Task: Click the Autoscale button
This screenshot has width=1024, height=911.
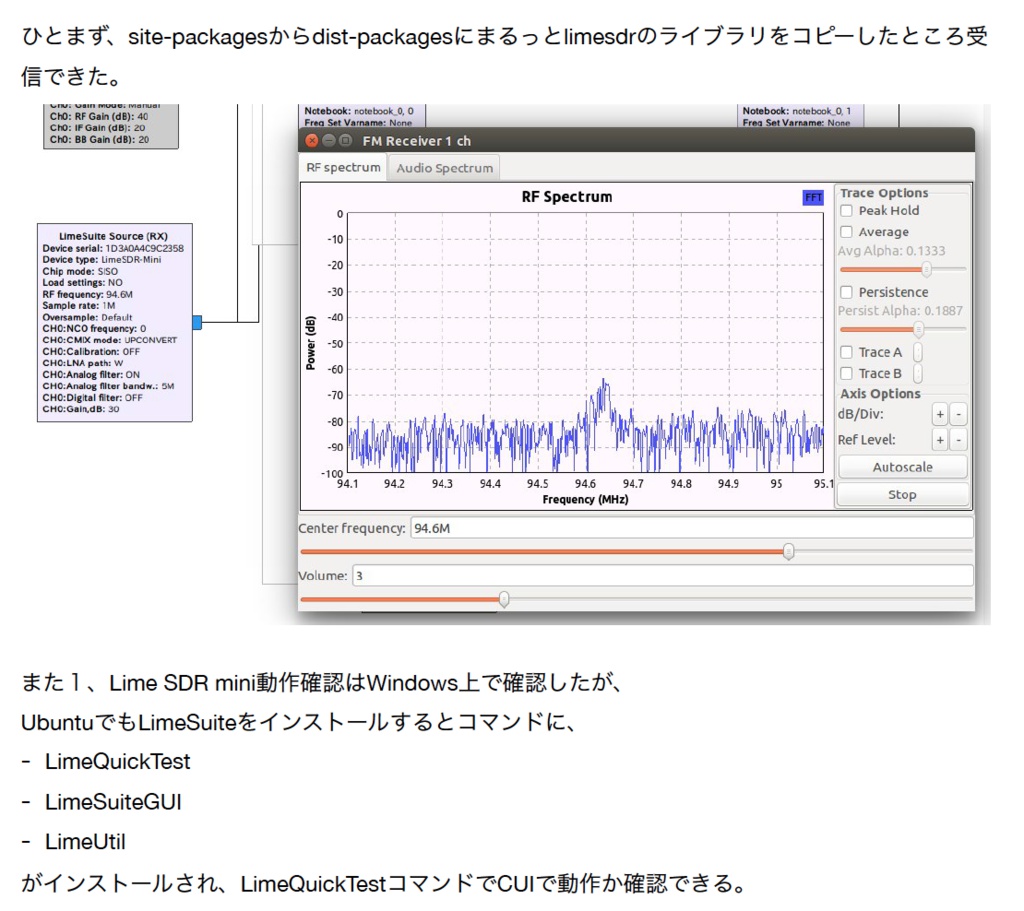Action: pos(901,466)
